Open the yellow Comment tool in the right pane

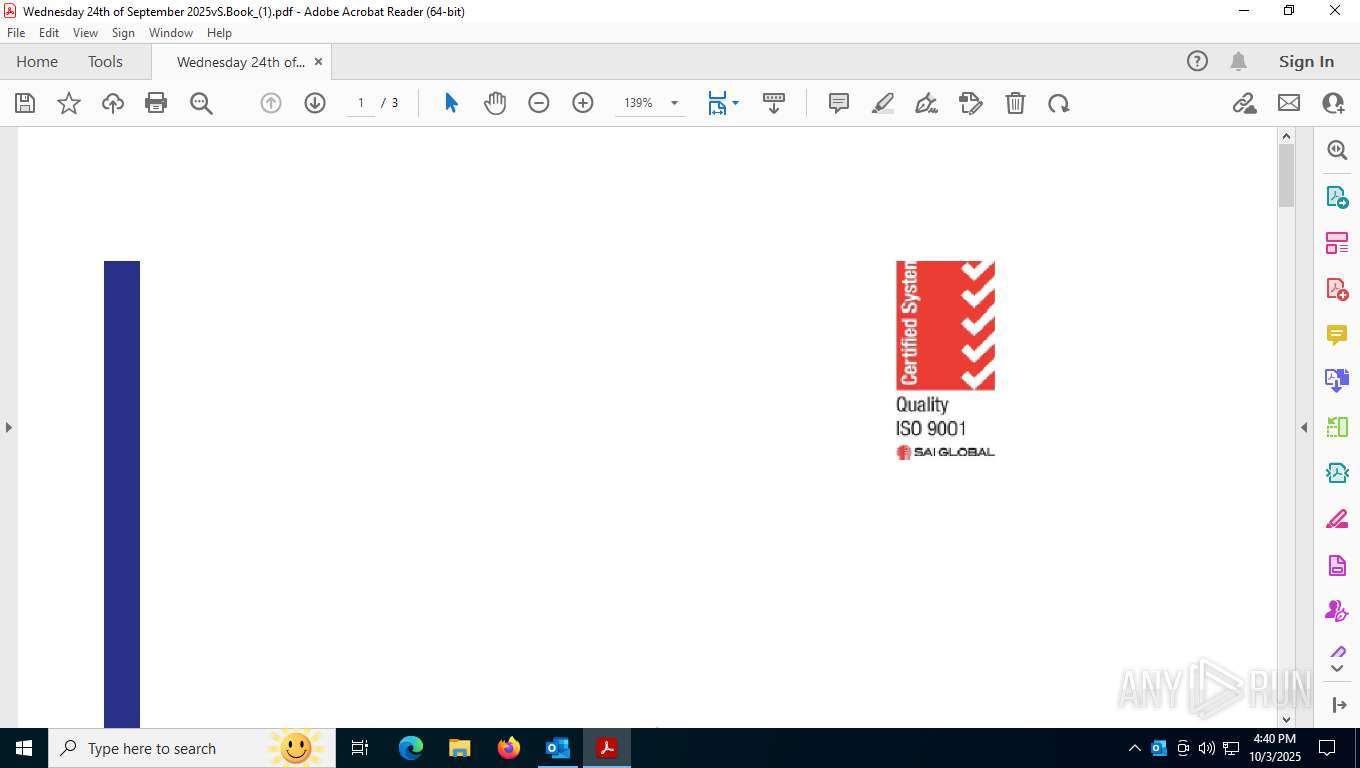coord(1337,335)
